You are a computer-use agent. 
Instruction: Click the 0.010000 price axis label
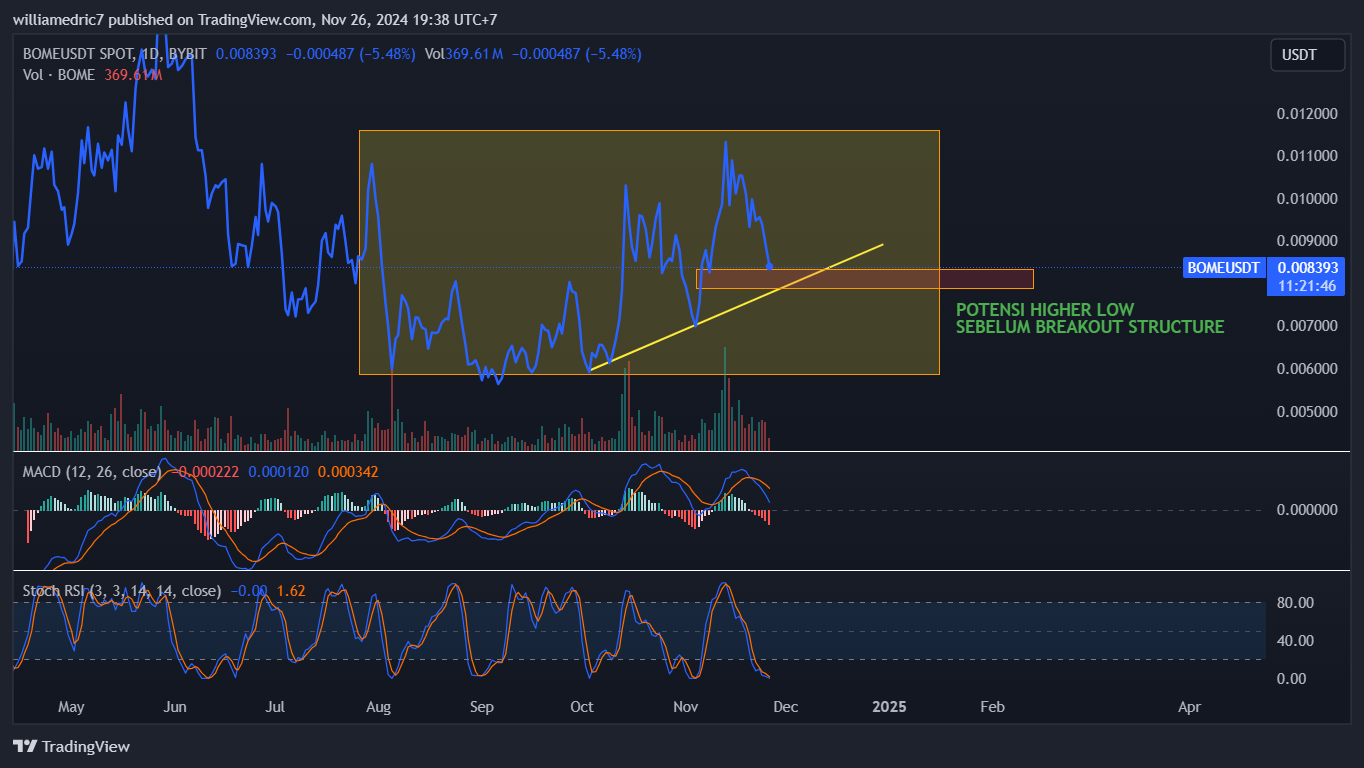[x=1307, y=198]
